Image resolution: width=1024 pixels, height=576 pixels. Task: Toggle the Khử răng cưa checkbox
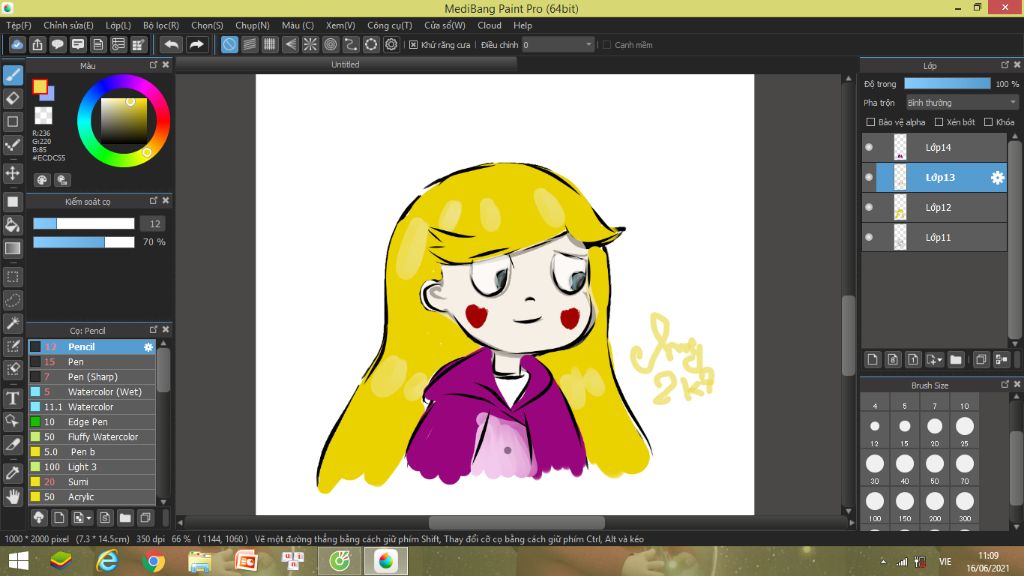point(413,45)
